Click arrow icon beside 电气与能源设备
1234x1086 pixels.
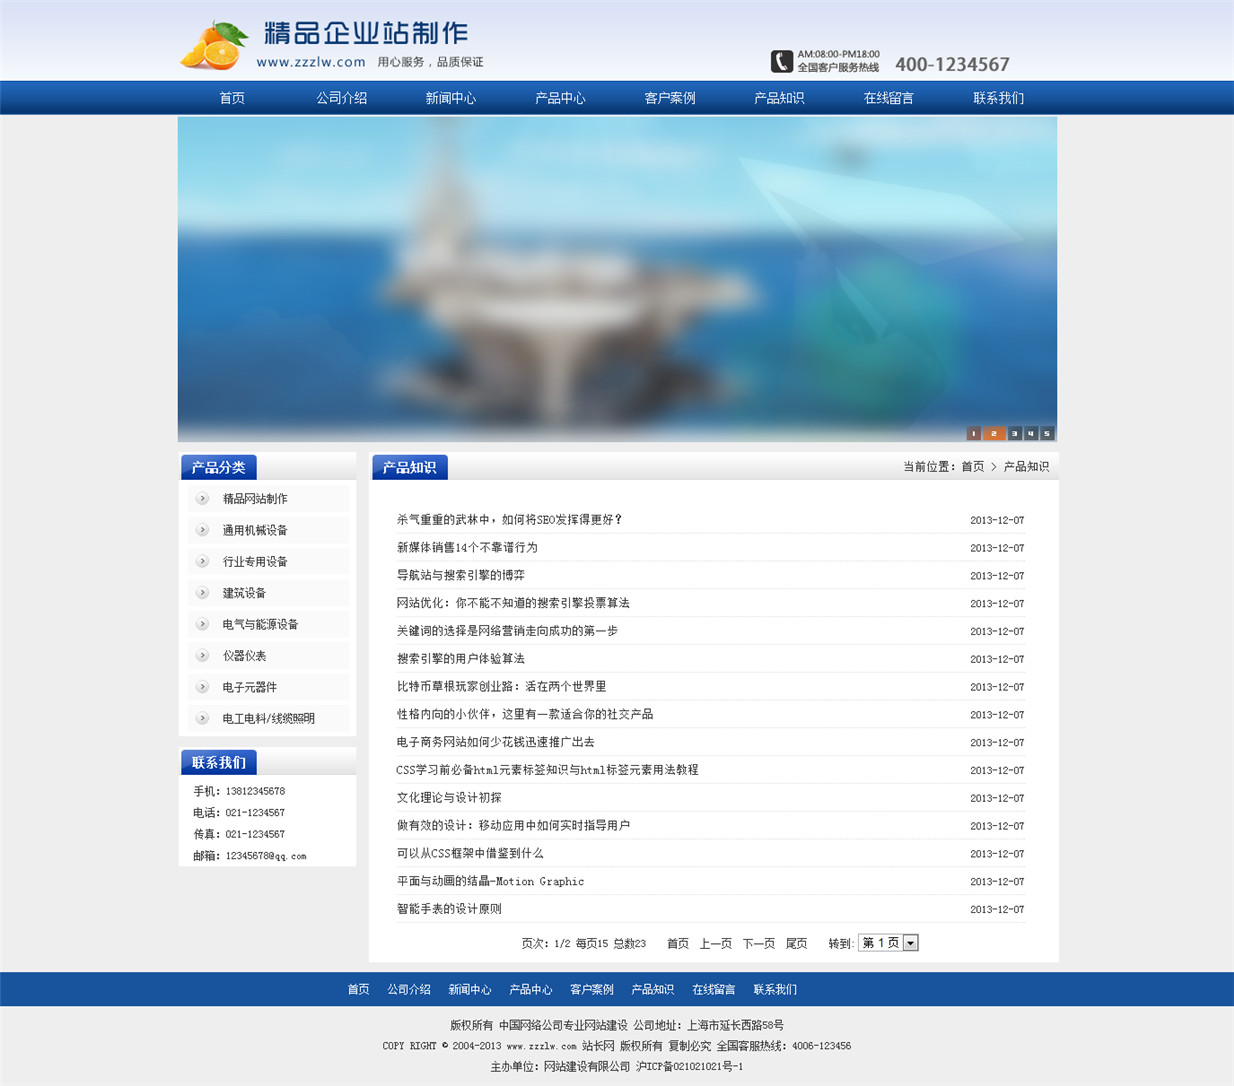[x=202, y=624]
